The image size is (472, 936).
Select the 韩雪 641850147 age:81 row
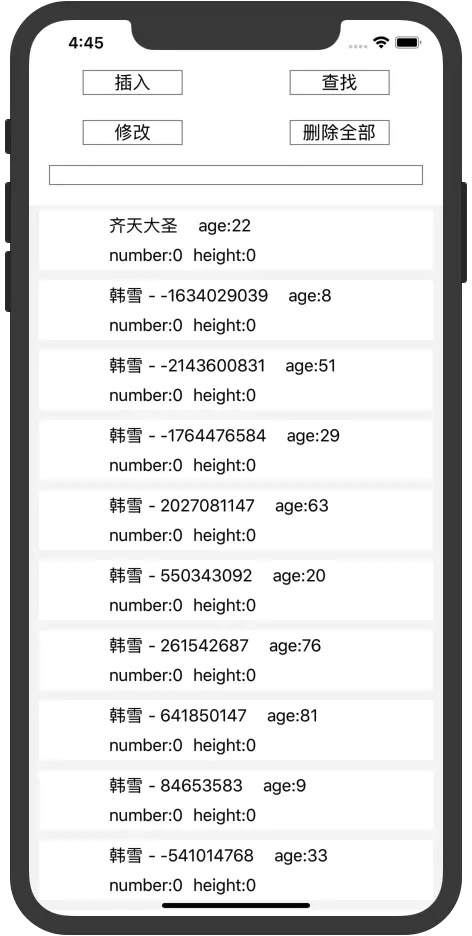pos(236,729)
